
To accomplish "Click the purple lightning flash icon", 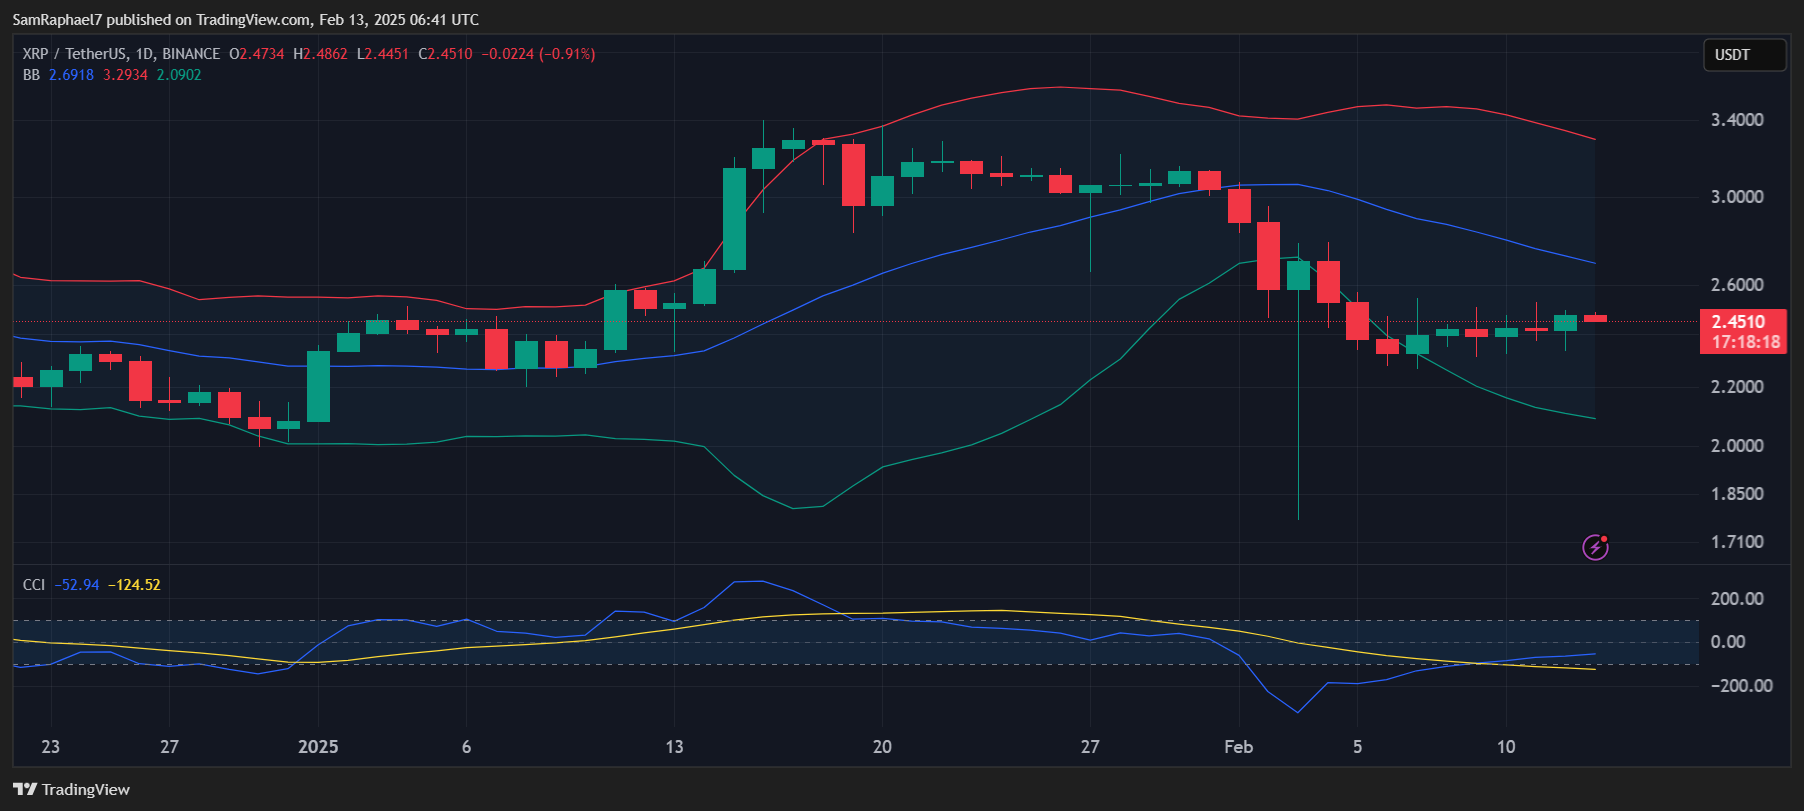I will (x=1595, y=547).
